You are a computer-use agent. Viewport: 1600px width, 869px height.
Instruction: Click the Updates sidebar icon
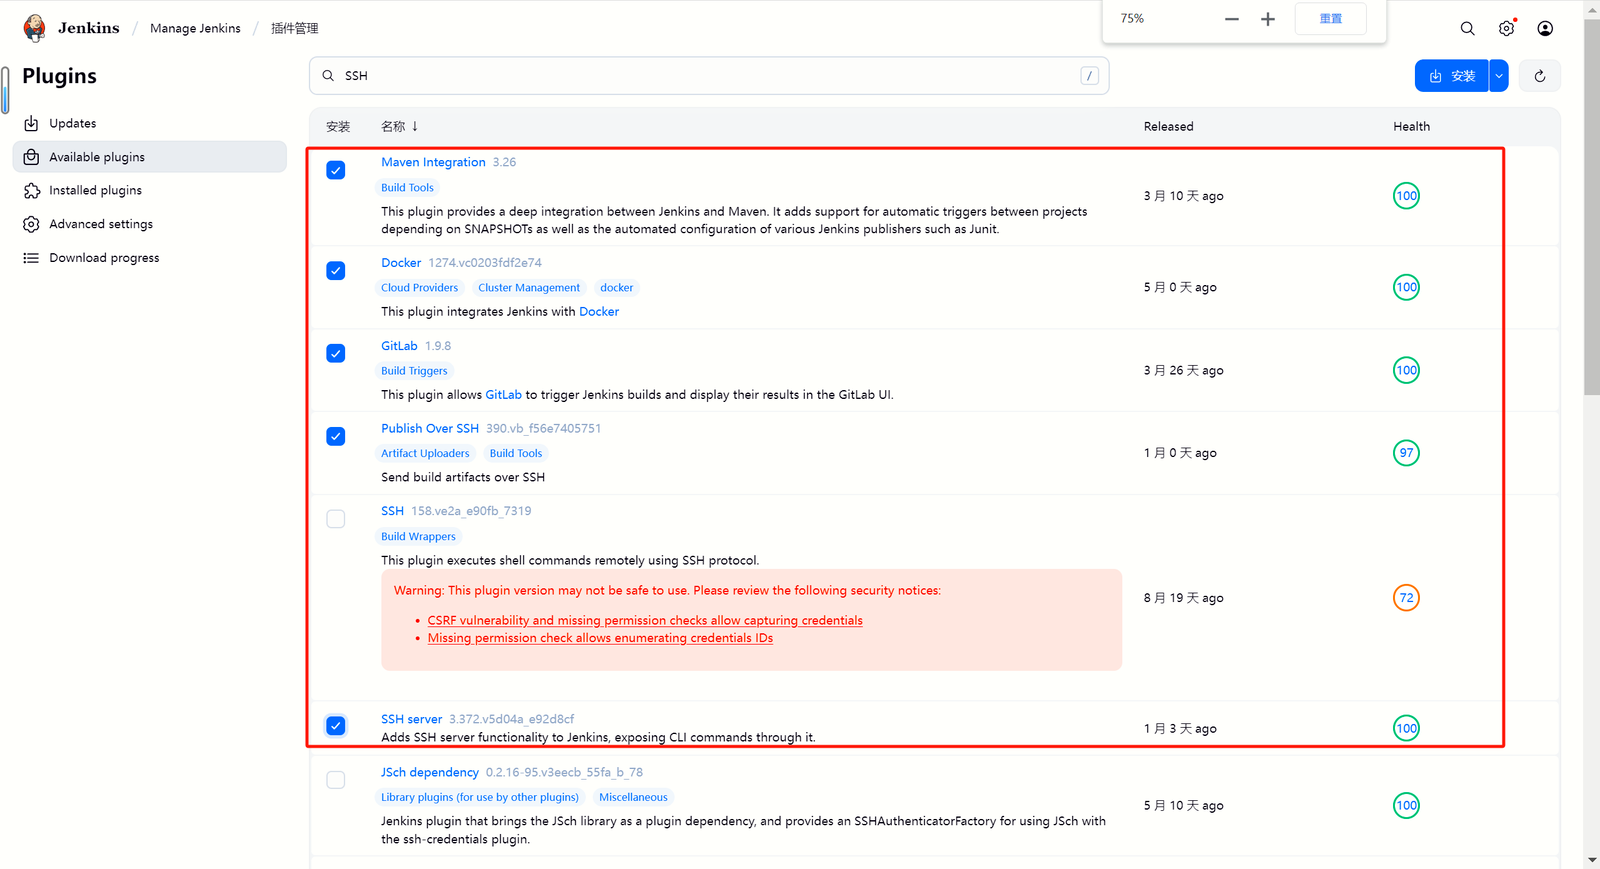pos(31,123)
